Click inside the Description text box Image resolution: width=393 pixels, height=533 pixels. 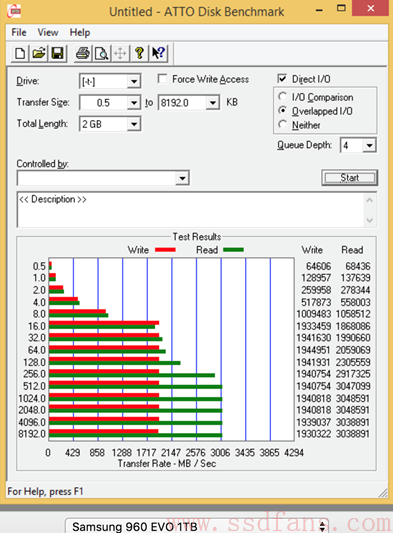(x=190, y=210)
